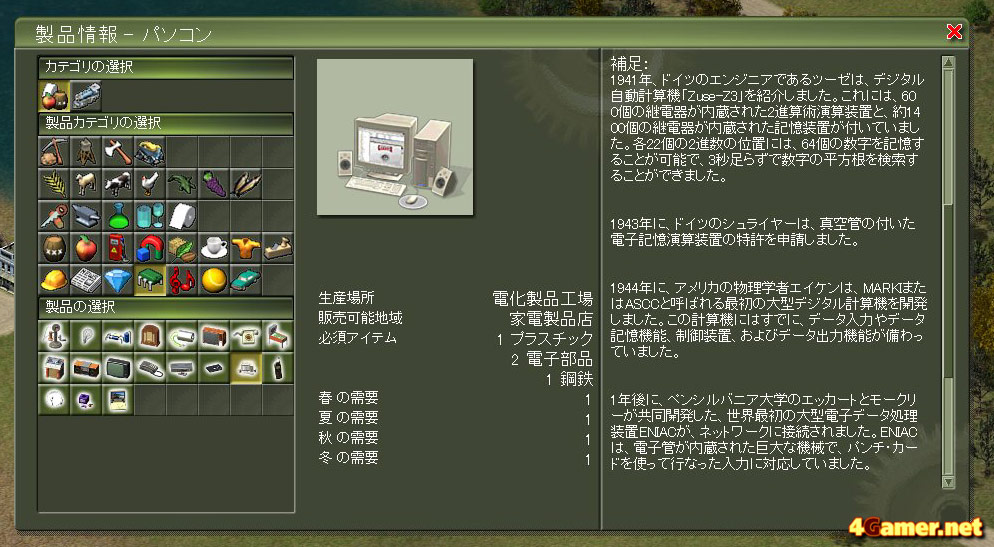Viewport: 994px width, 547px height.
Task: Select the blue diamond jewelry category
Action: 118,280
